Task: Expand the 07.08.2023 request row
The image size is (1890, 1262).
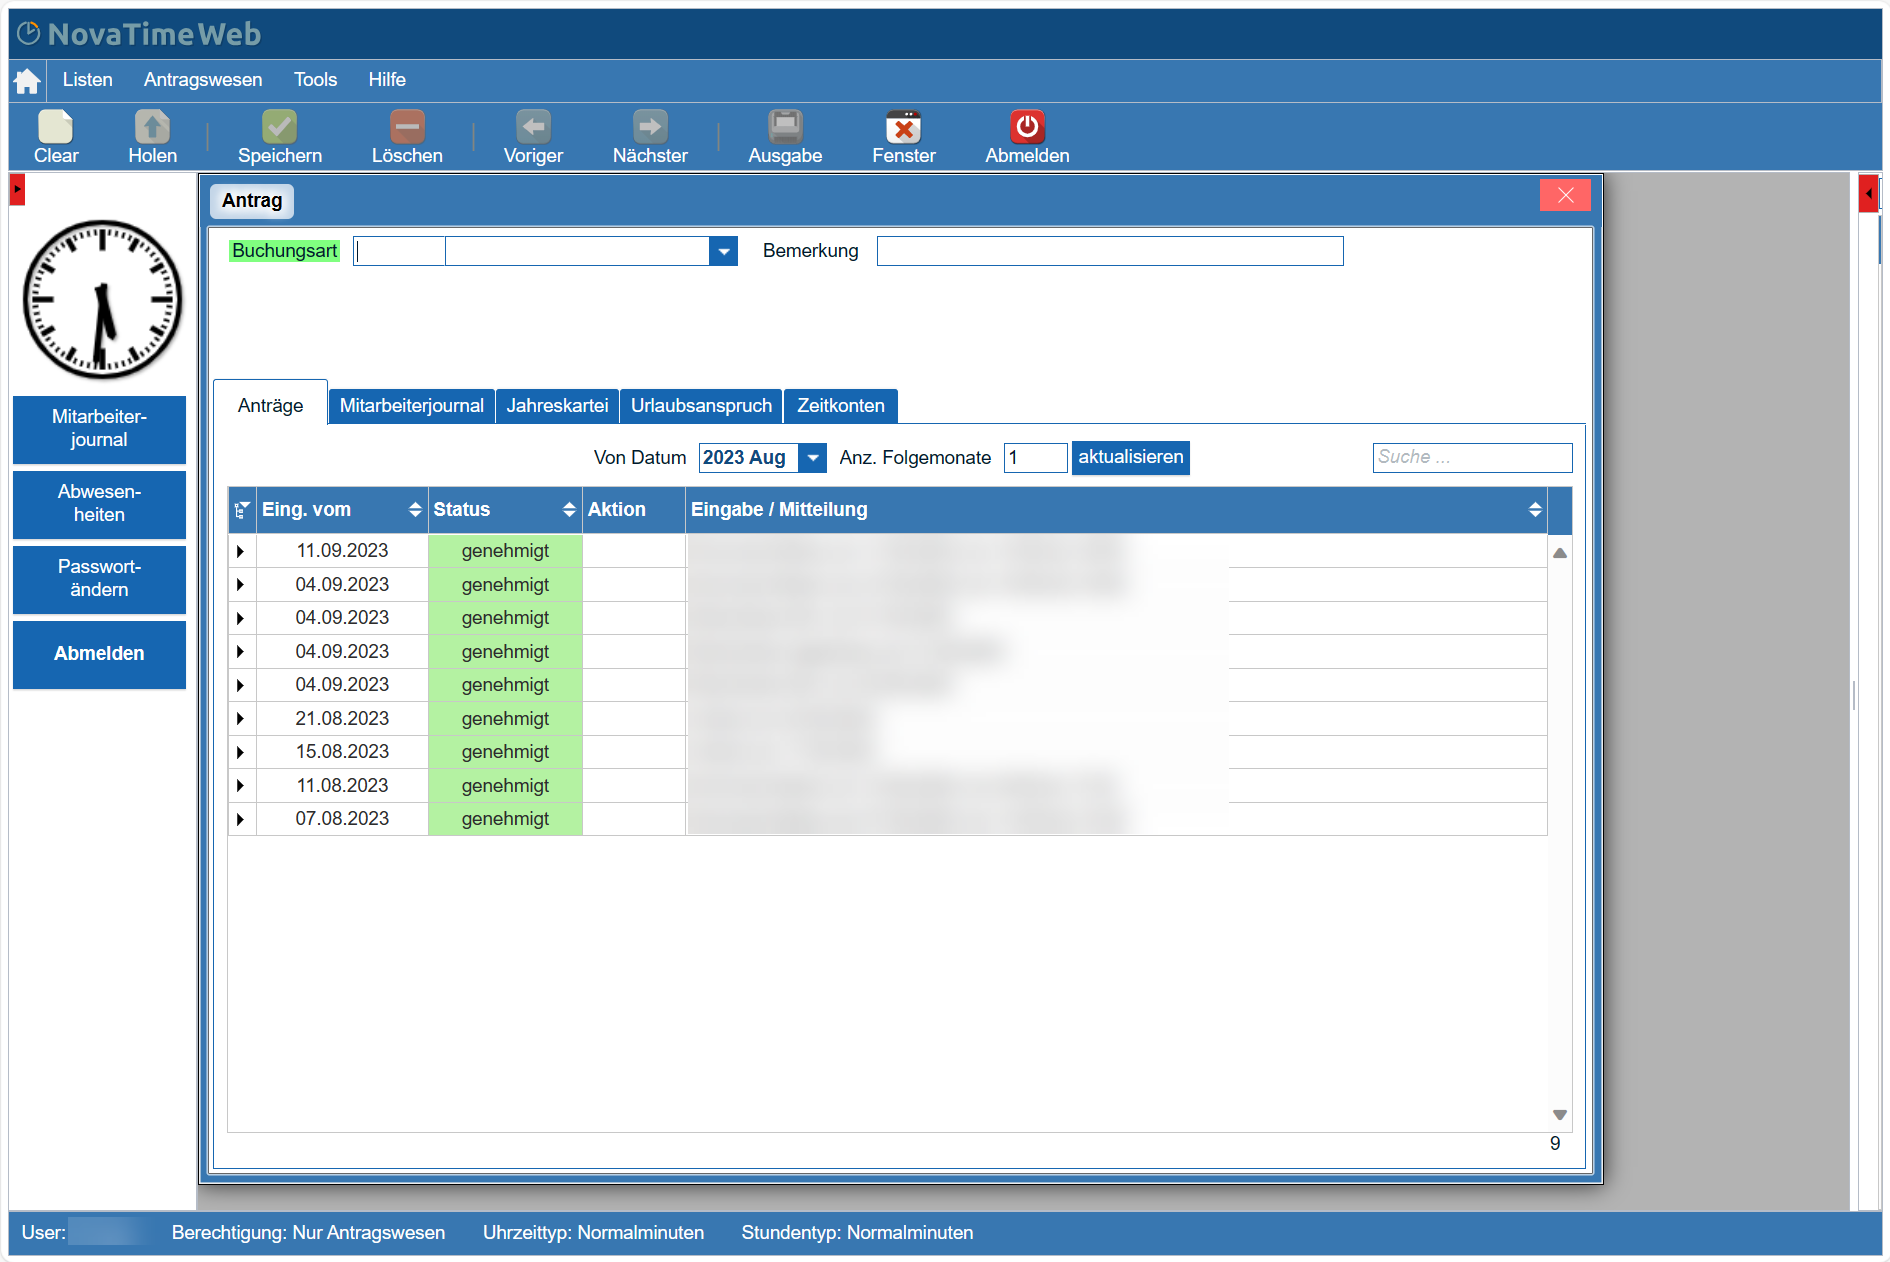Action: [240, 819]
